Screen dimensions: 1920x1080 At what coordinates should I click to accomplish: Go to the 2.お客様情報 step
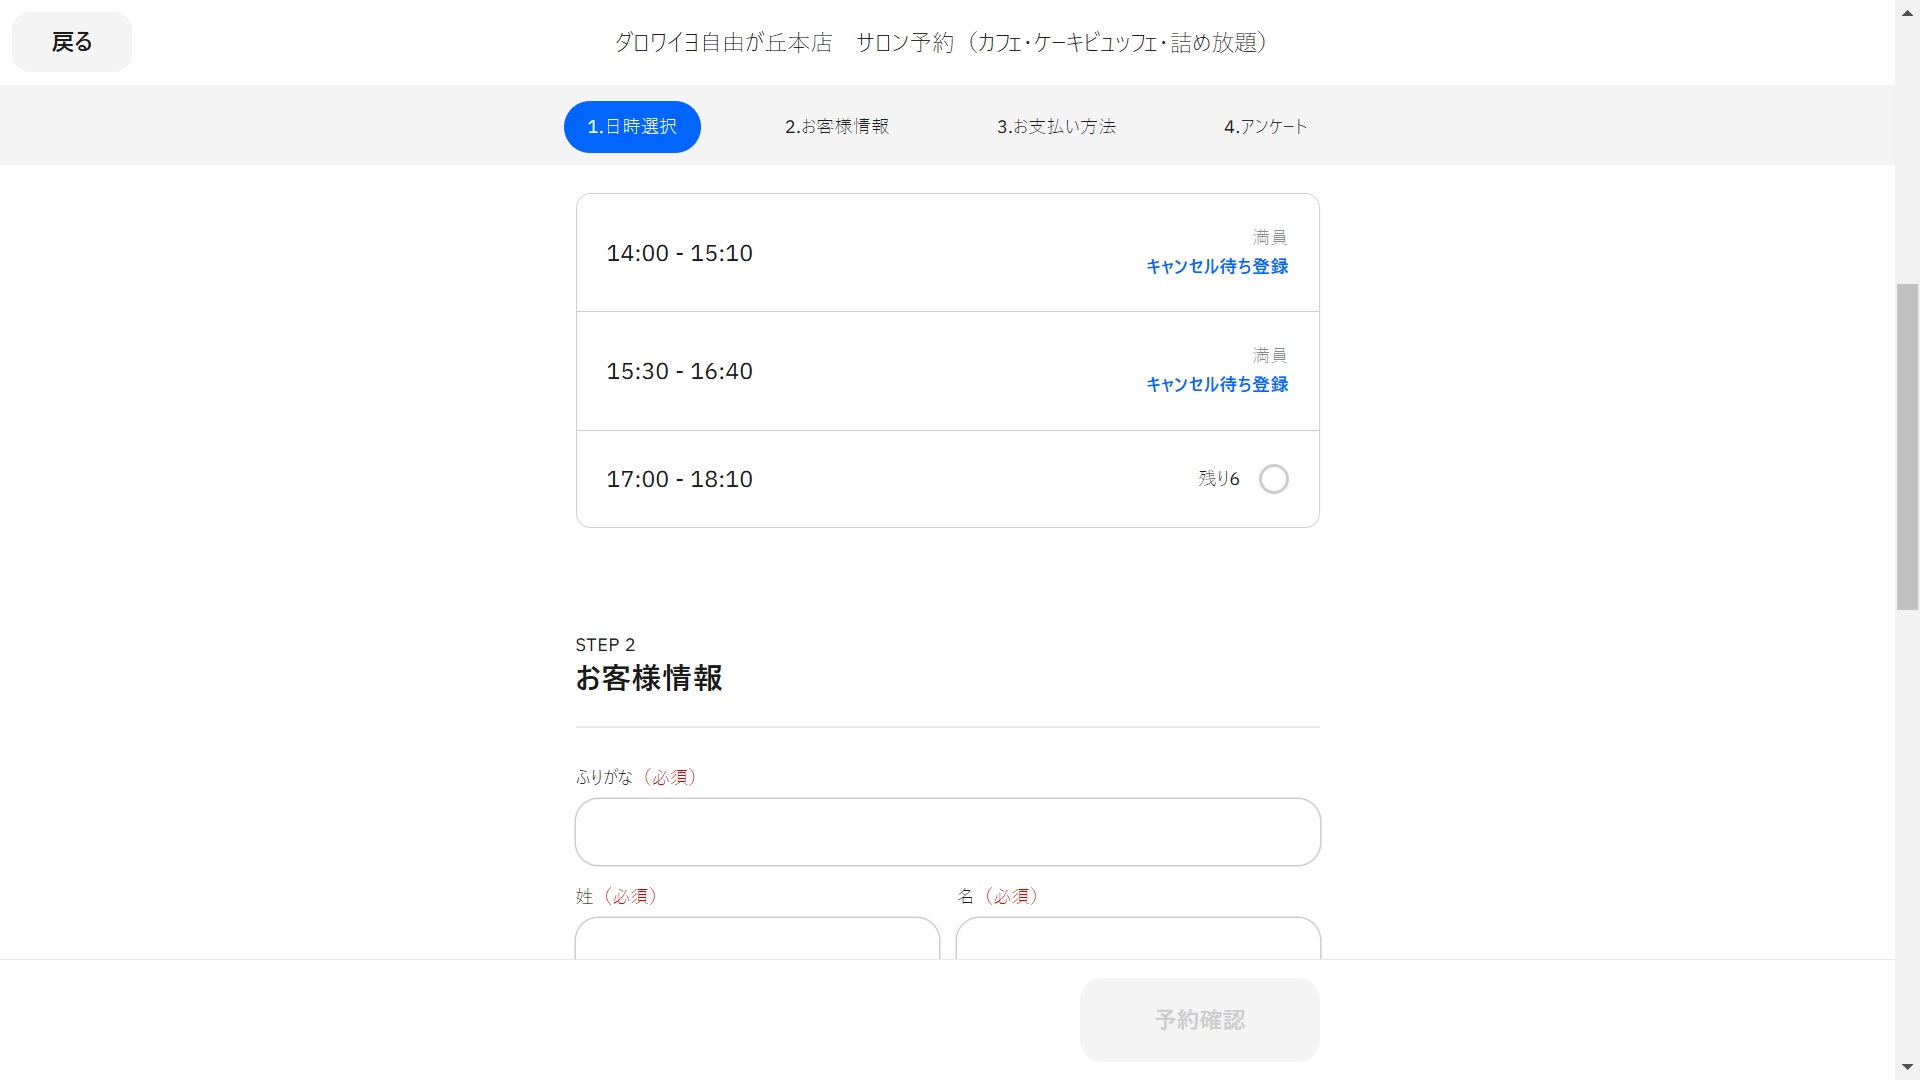[837, 127]
